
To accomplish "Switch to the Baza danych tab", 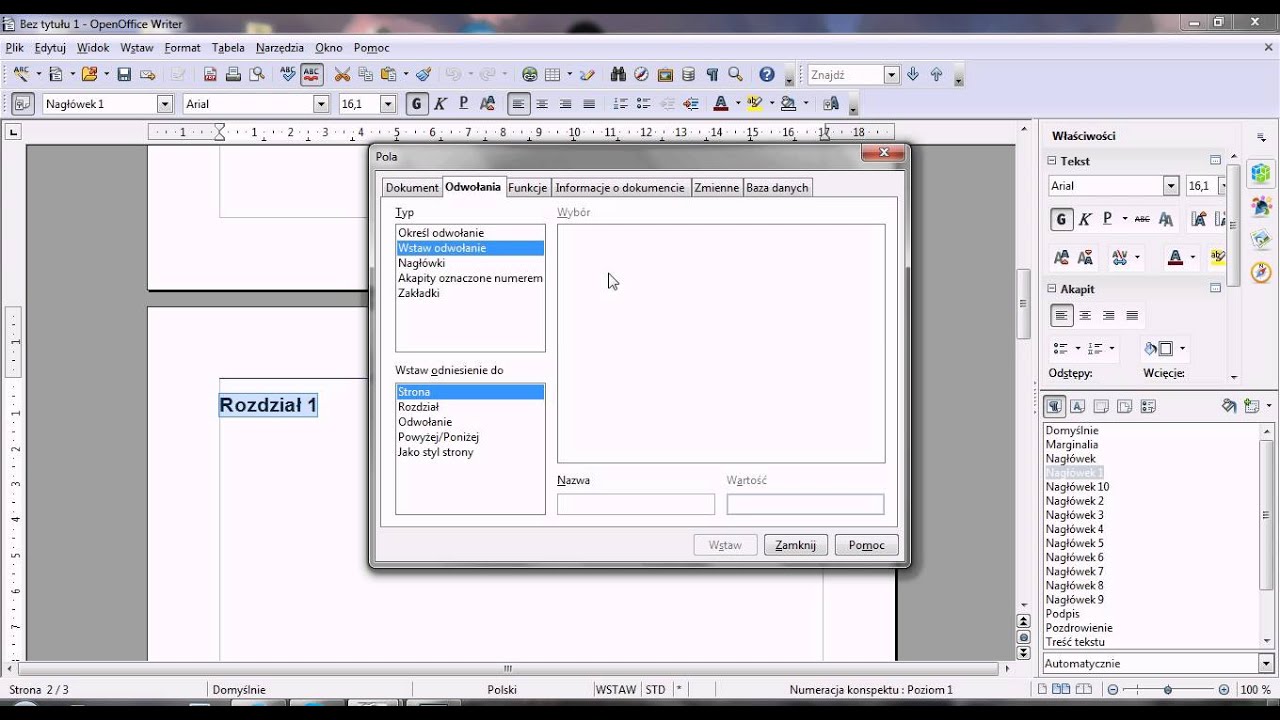I will coord(777,188).
